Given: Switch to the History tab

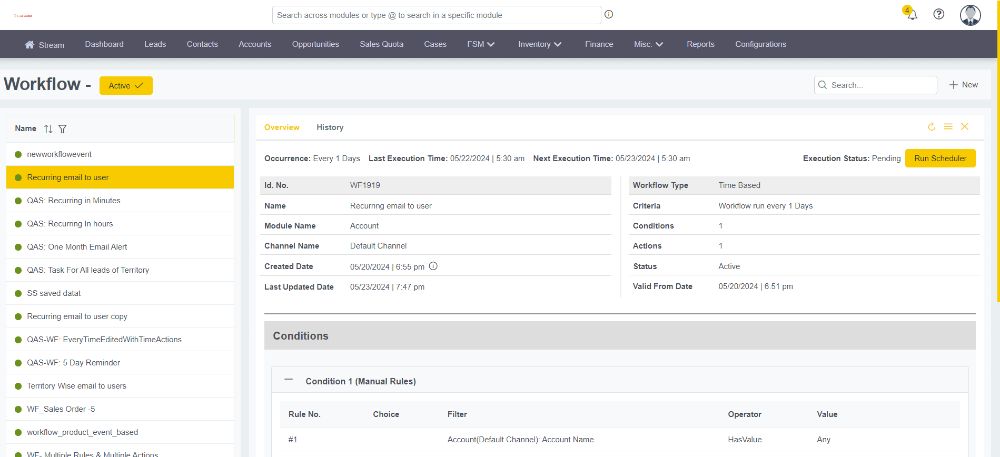Looking at the screenshot, I should click(x=330, y=127).
